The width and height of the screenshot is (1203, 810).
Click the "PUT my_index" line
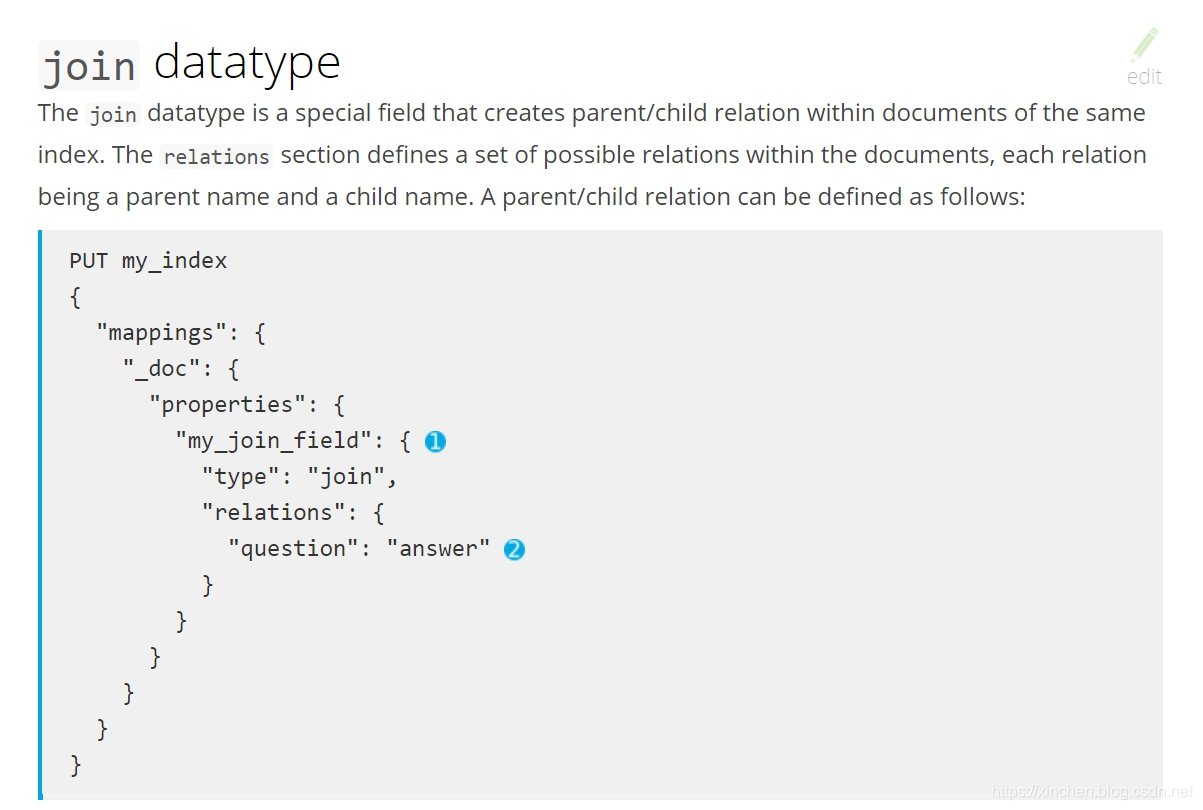tap(148, 261)
